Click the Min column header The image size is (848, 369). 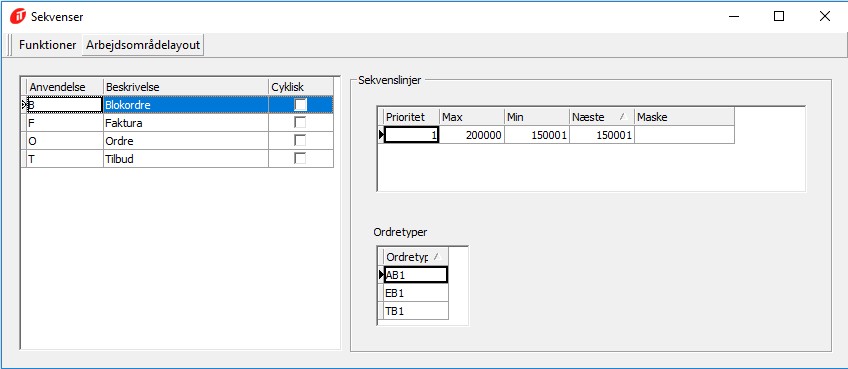(x=537, y=117)
